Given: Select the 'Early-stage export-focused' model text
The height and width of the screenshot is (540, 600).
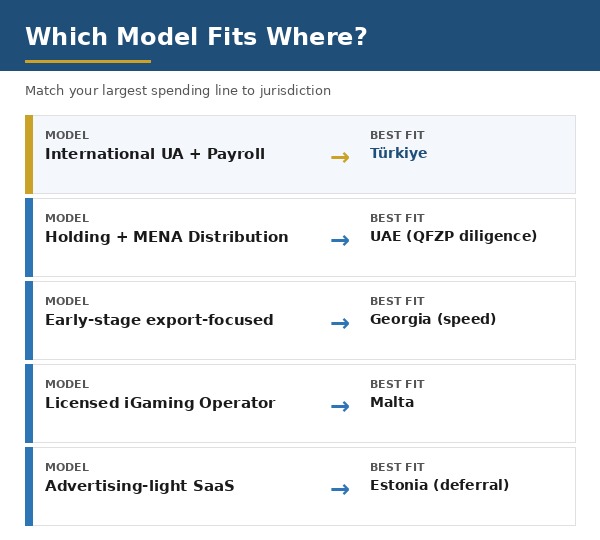Looking at the screenshot, I should (x=159, y=320).
